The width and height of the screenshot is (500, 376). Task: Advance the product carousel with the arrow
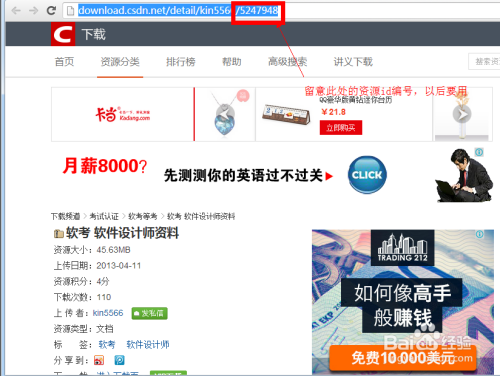point(462,114)
